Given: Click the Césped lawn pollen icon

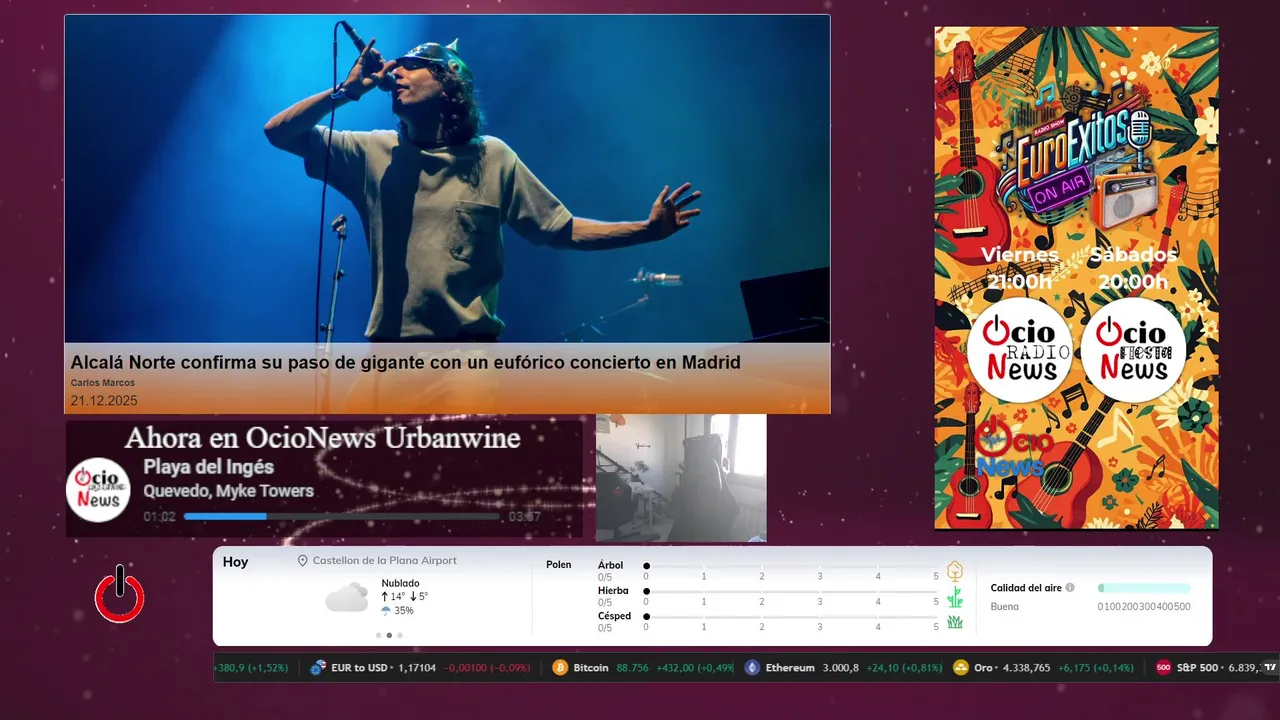Looking at the screenshot, I should 955,622.
